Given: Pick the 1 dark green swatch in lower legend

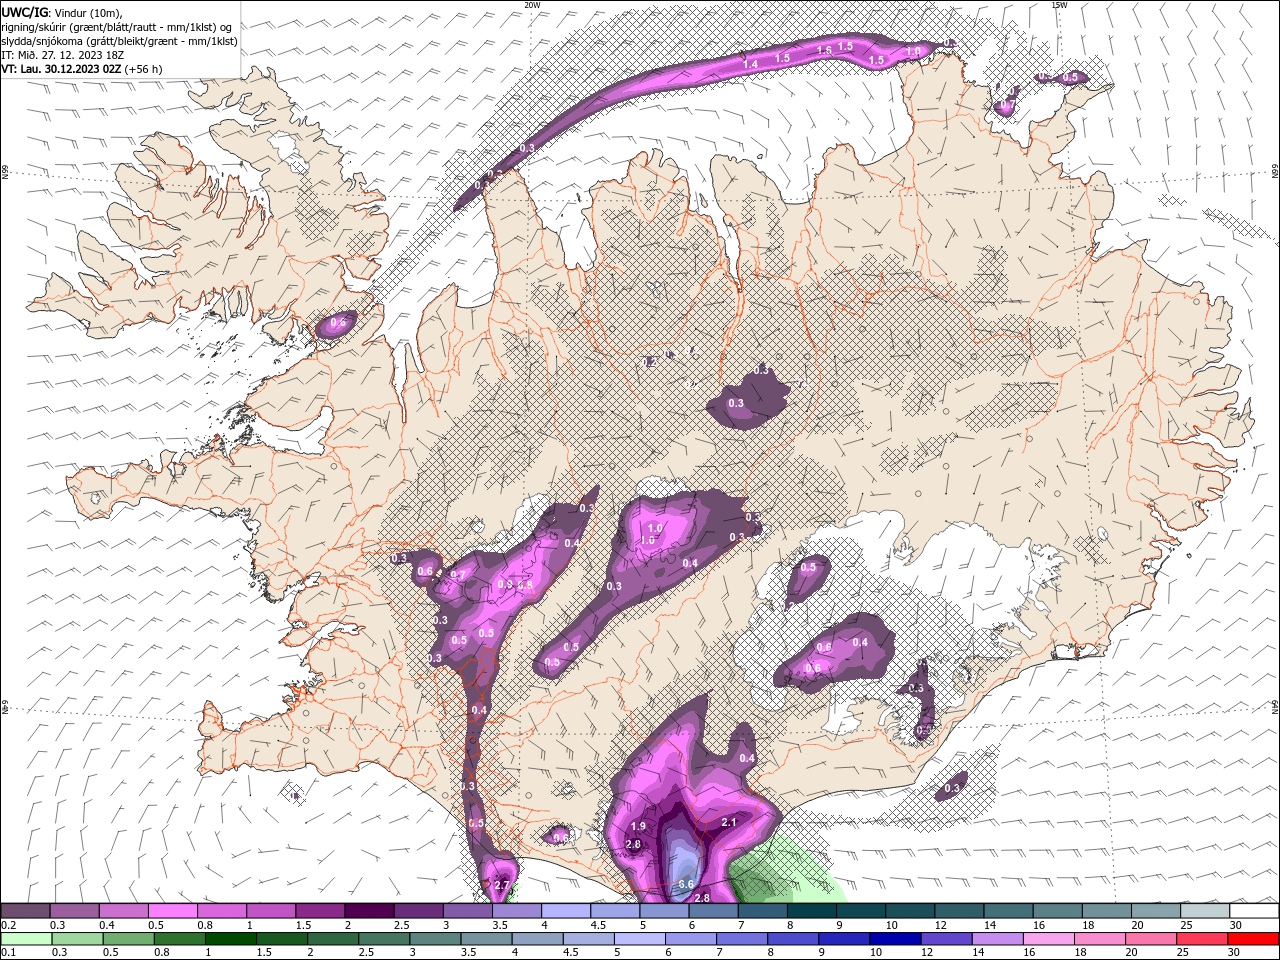Looking at the screenshot, I should pyautogui.click(x=231, y=939).
